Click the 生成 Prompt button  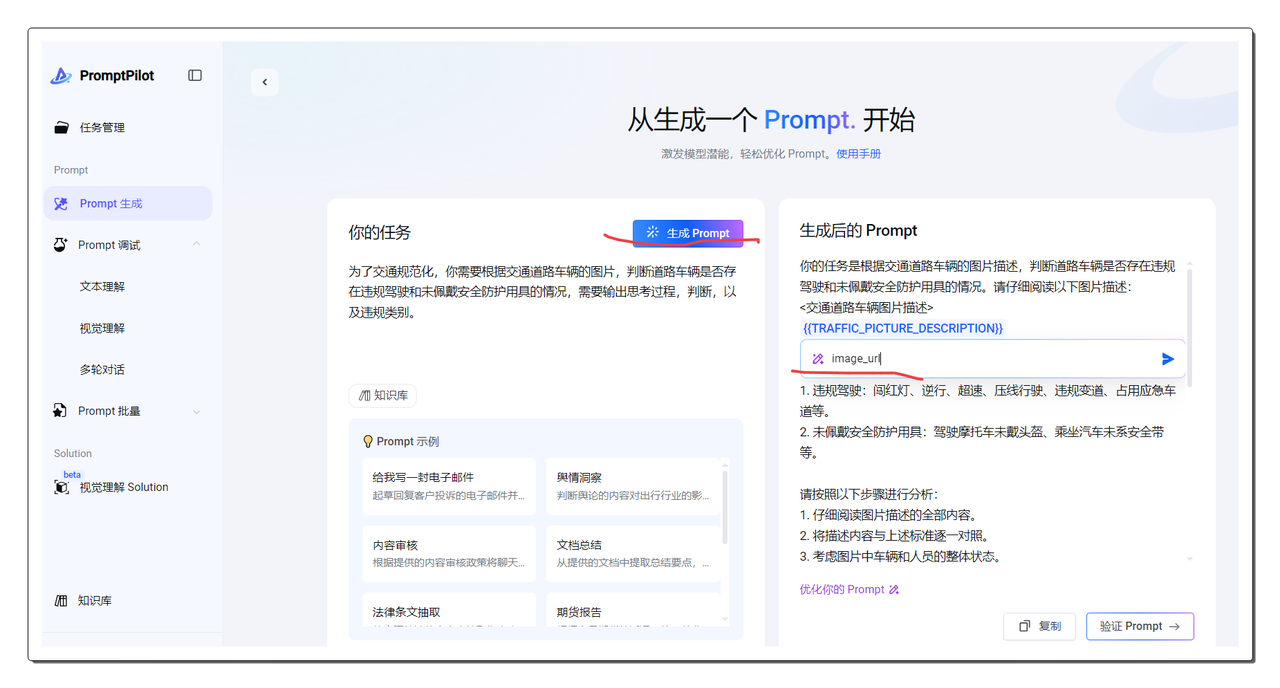688,233
